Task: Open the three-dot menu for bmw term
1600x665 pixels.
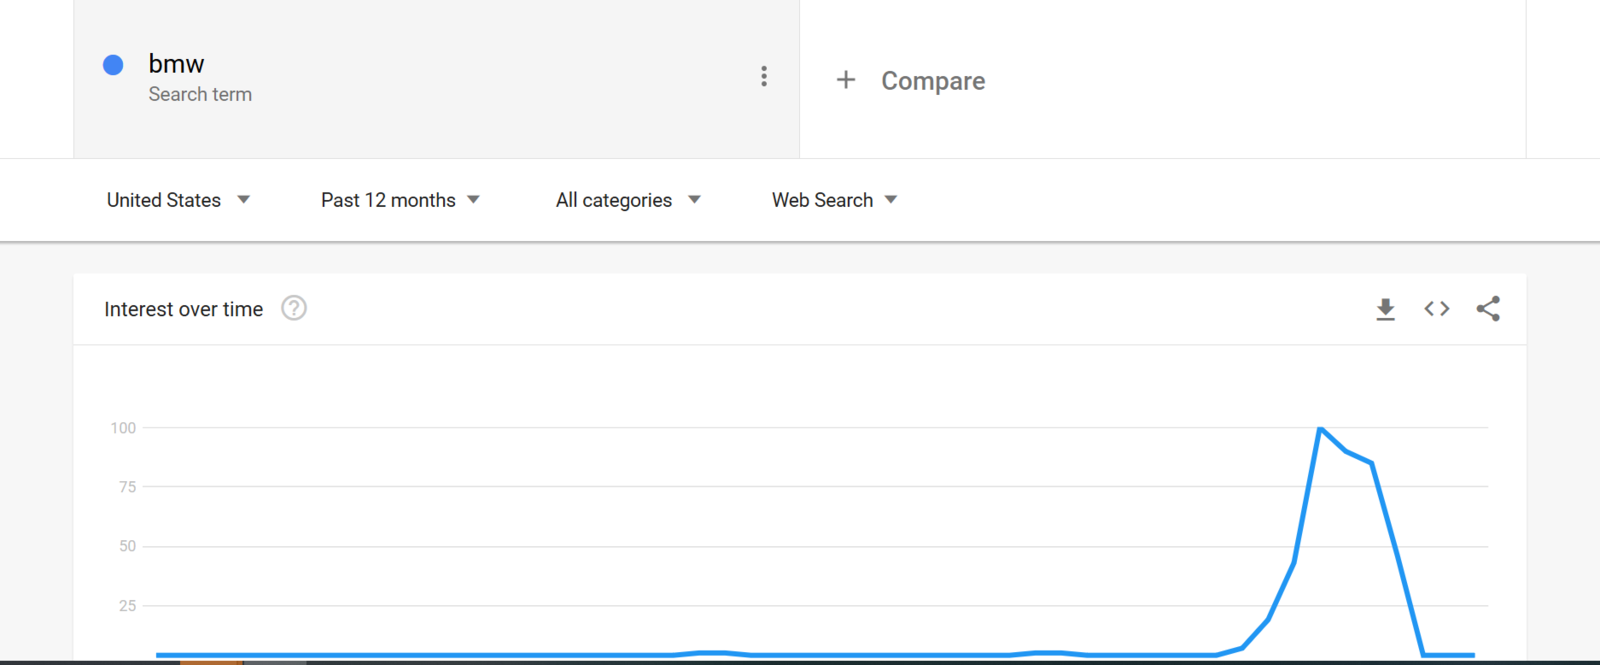Action: [764, 77]
